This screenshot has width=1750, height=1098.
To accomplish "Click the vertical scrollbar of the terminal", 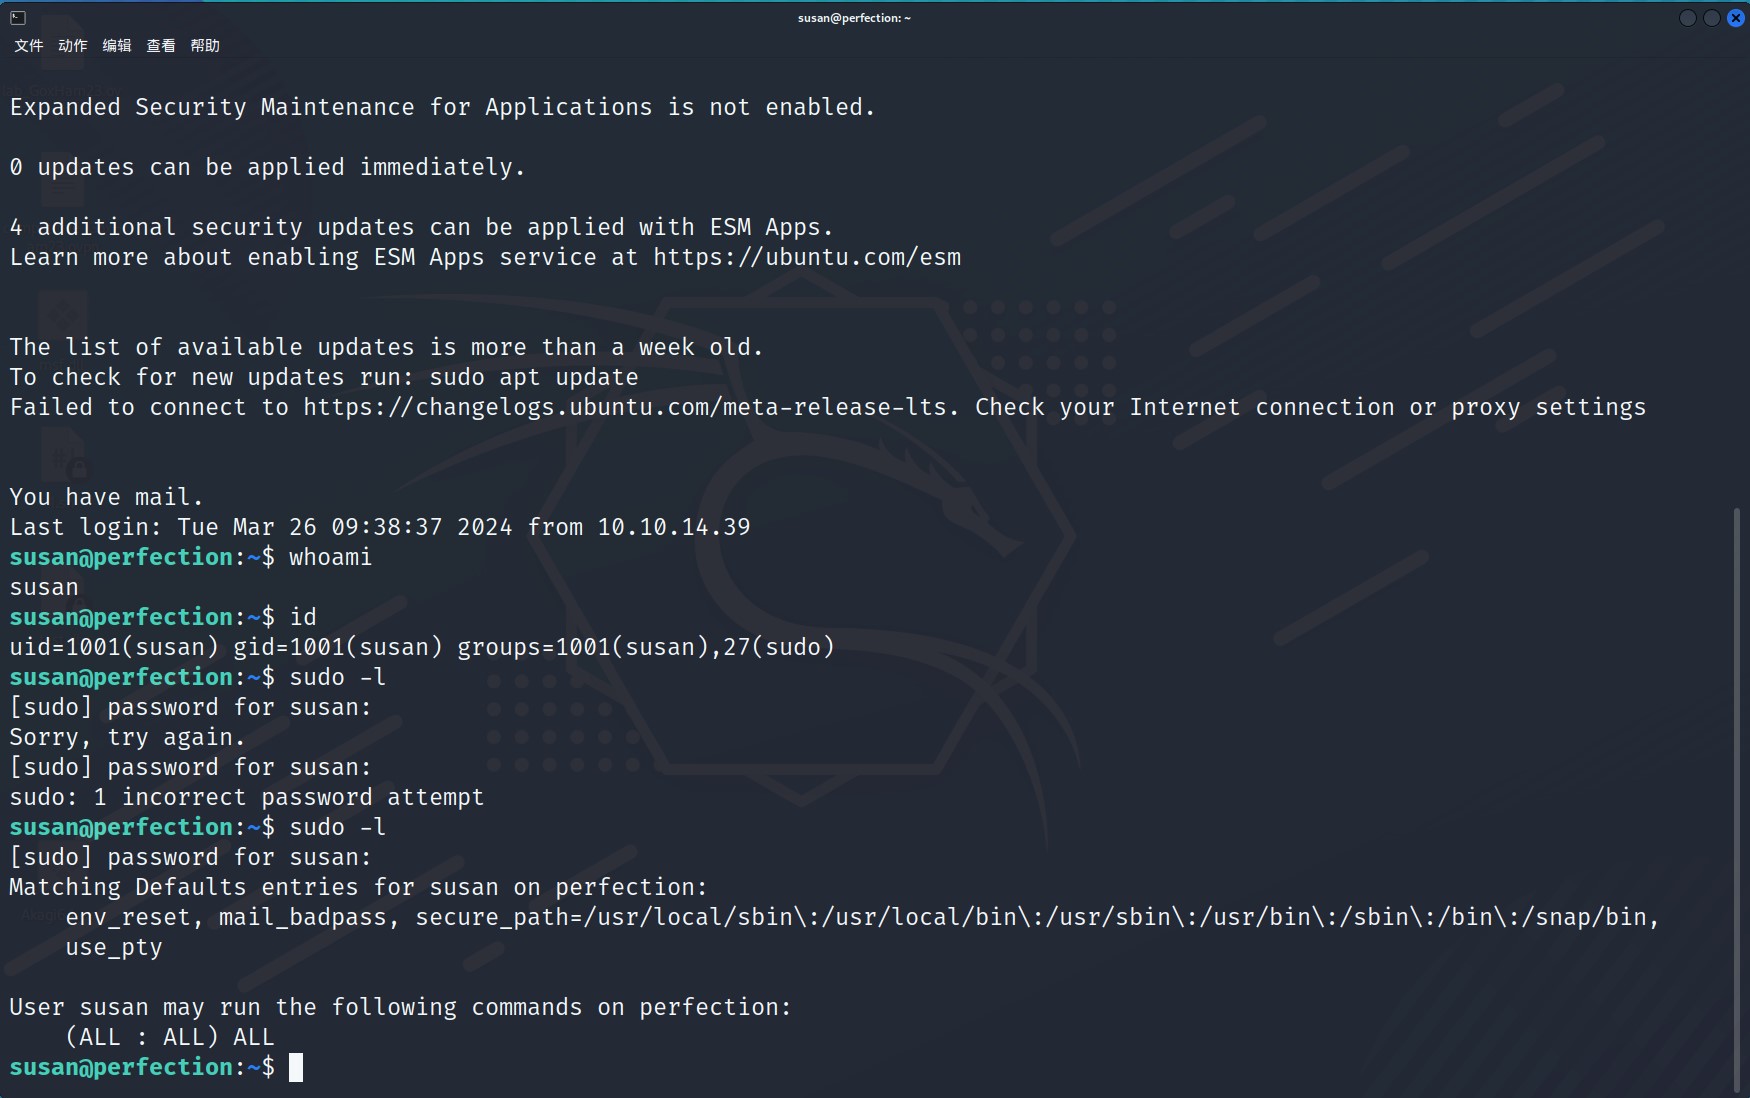I will pos(1738,800).
